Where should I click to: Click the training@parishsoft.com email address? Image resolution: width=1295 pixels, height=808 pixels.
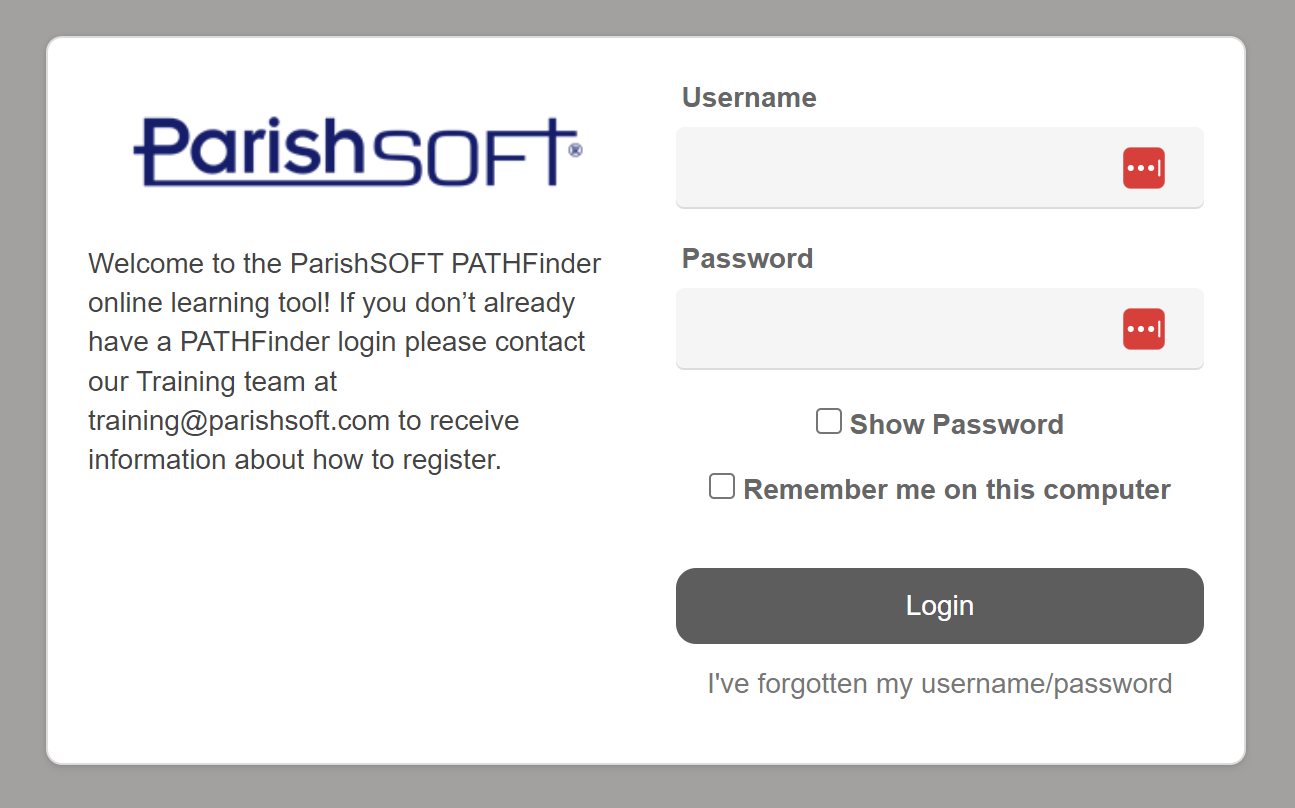point(239,421)
